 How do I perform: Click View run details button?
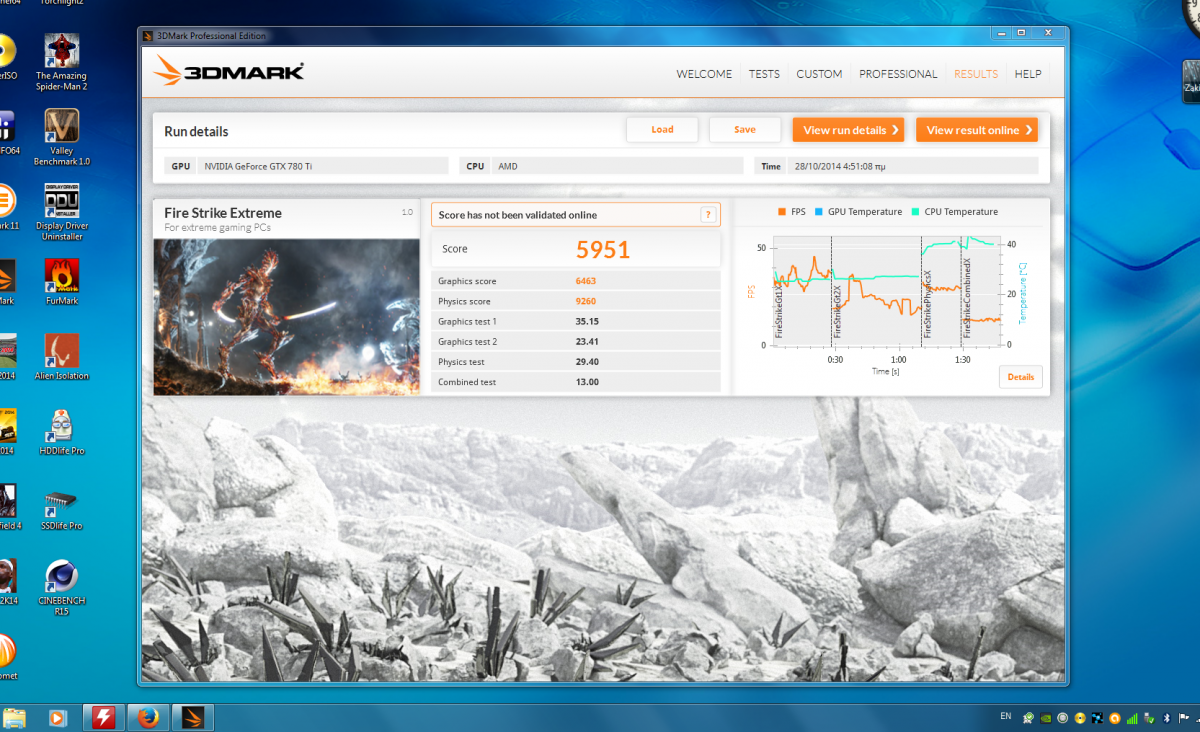(x=849, y=130)
